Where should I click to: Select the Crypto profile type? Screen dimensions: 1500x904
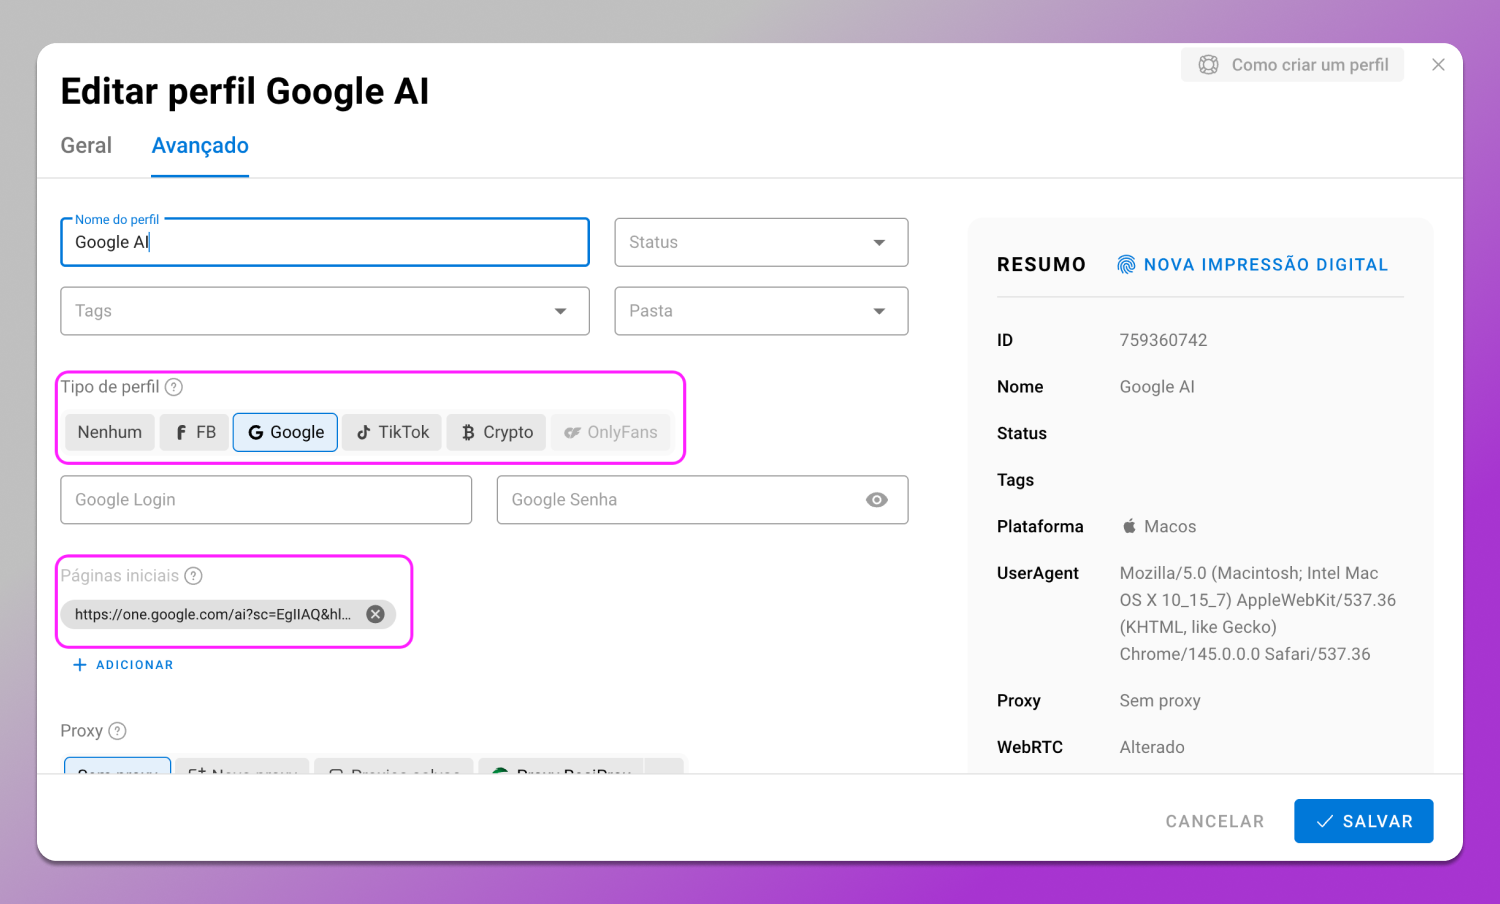pos(496,432)
